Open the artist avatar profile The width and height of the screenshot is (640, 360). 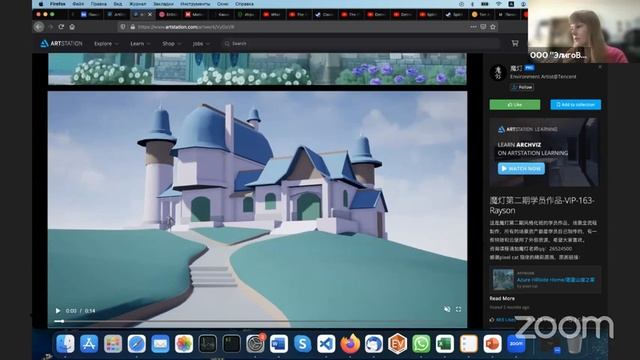(498, 73)
